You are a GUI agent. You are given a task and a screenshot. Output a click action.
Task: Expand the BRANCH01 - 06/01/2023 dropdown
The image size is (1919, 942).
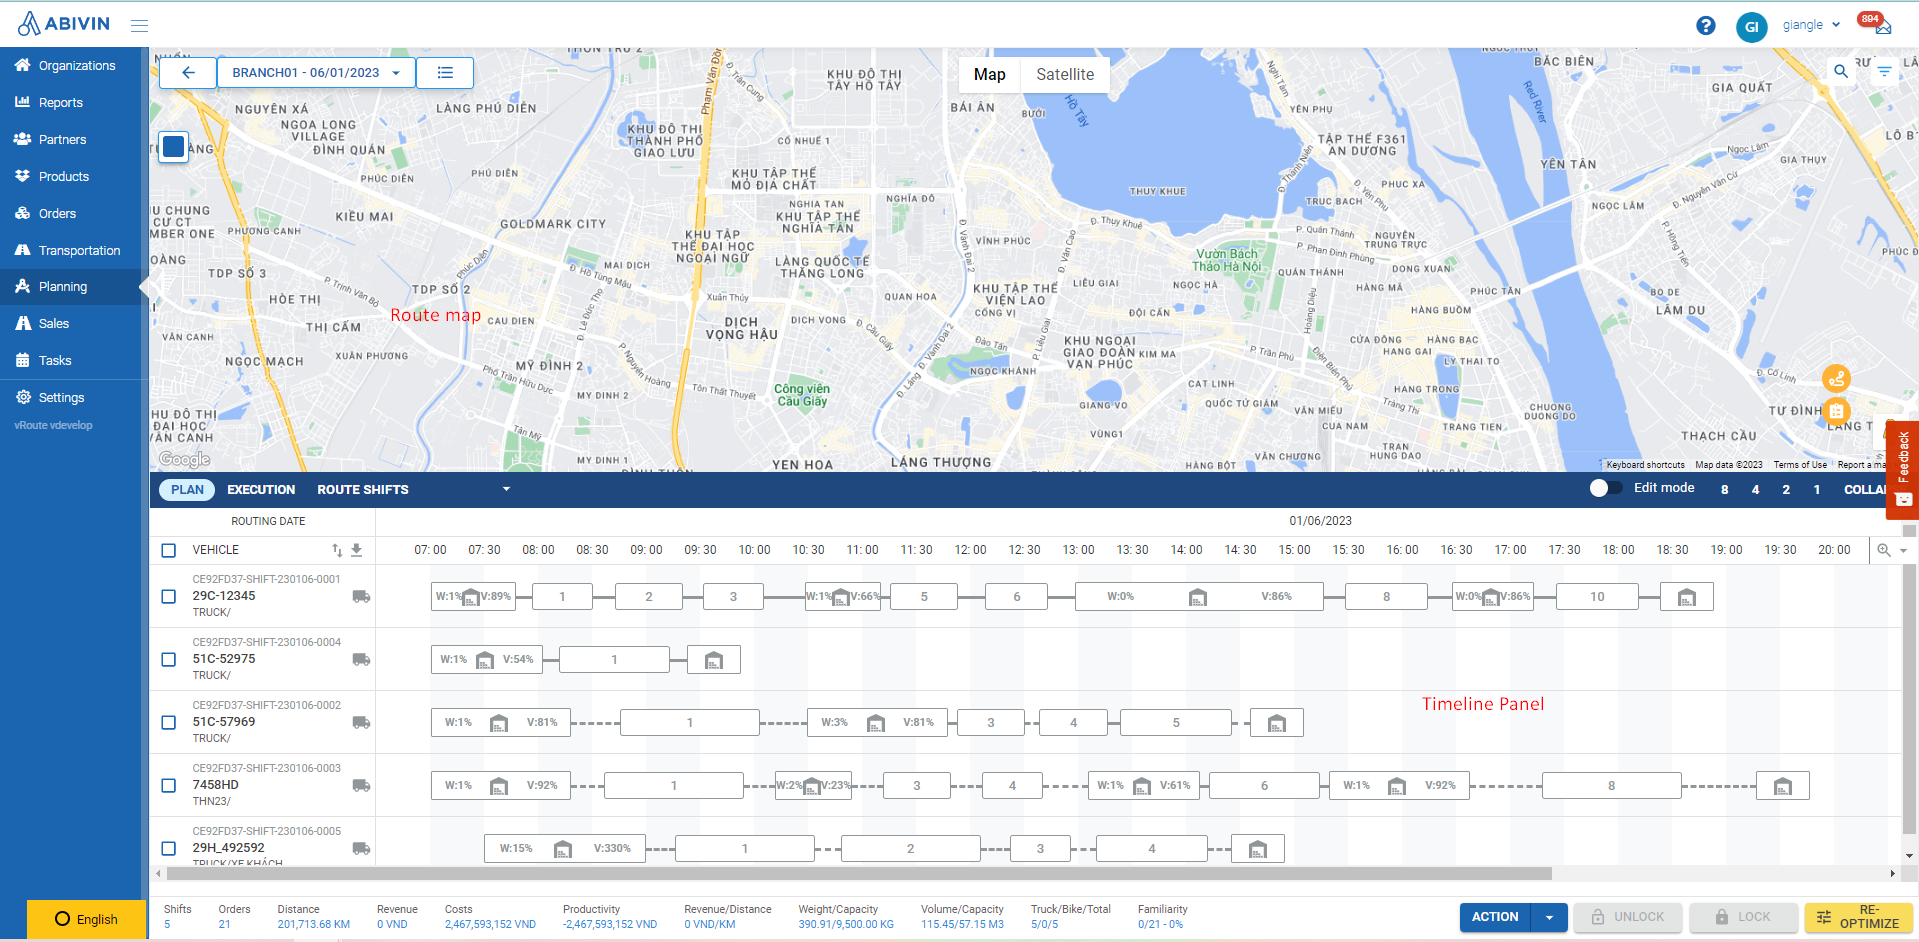[316, 72]
